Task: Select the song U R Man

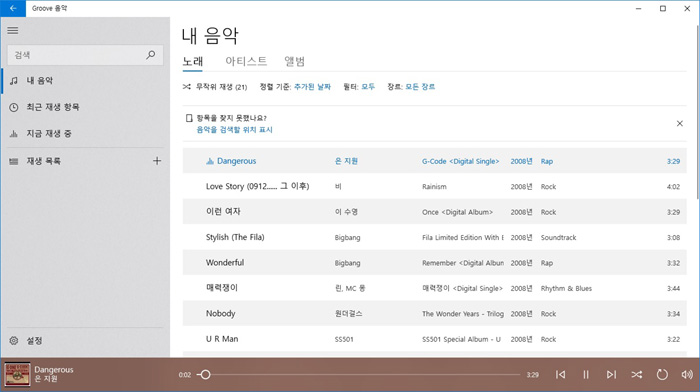Action: click(x=434, y=339)
